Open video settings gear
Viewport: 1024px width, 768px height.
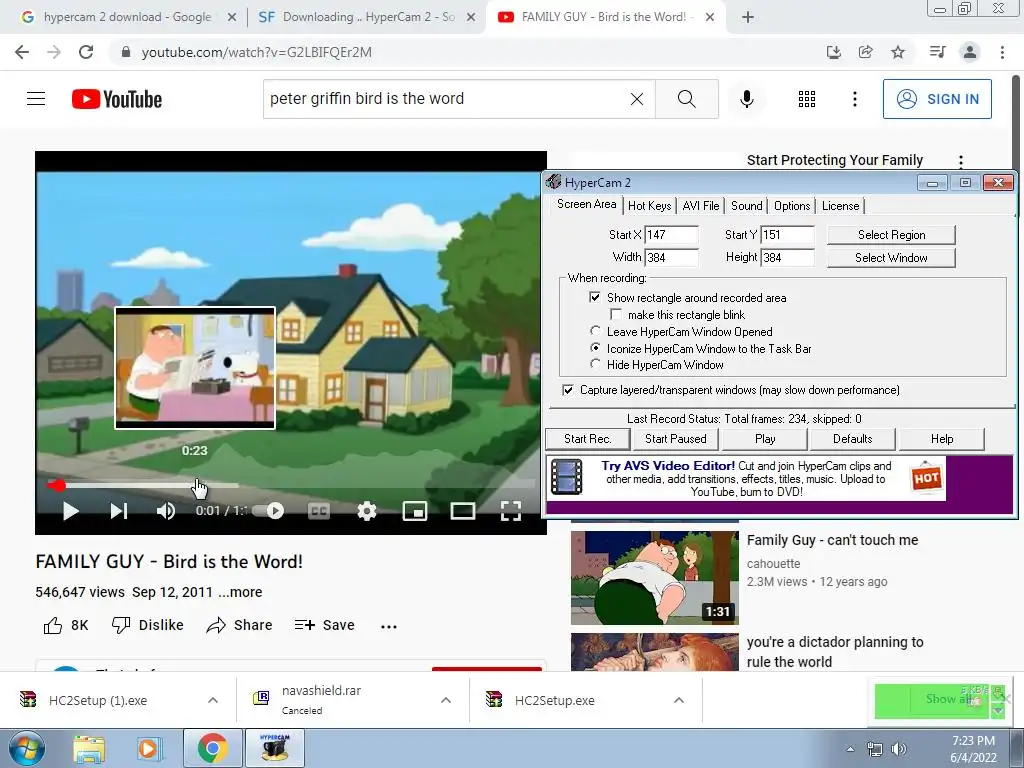coord(367,511)
